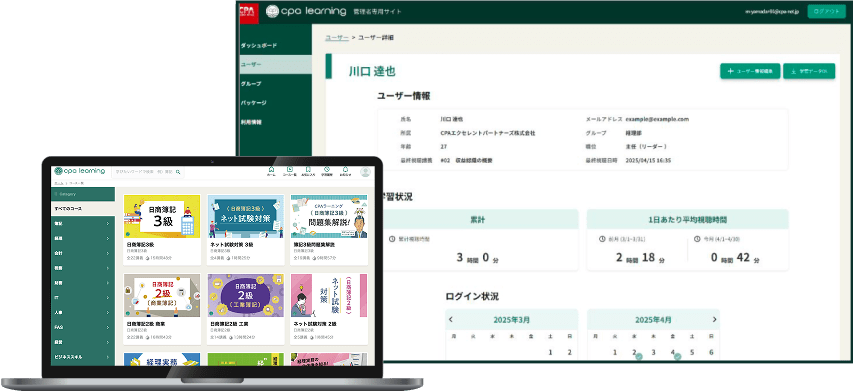Click clock icon beside 前月 (3/1-3/31)
The width and height of the screenshot is (853, 391).
click(x=602, y=239)
